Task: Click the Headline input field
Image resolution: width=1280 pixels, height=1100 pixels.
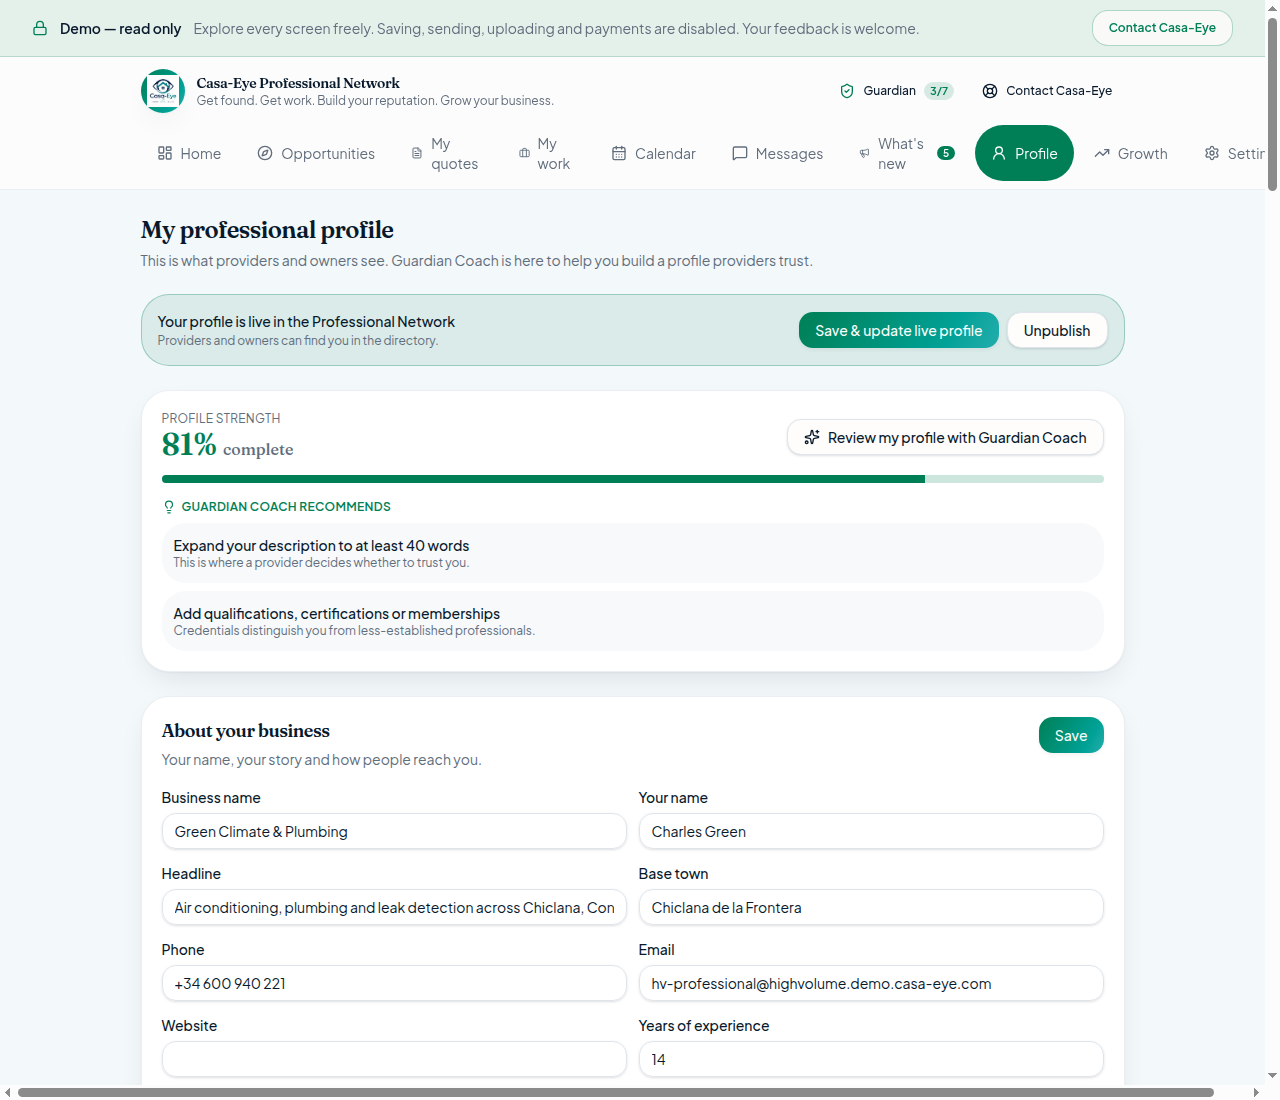Action: (x=394, y=907)
